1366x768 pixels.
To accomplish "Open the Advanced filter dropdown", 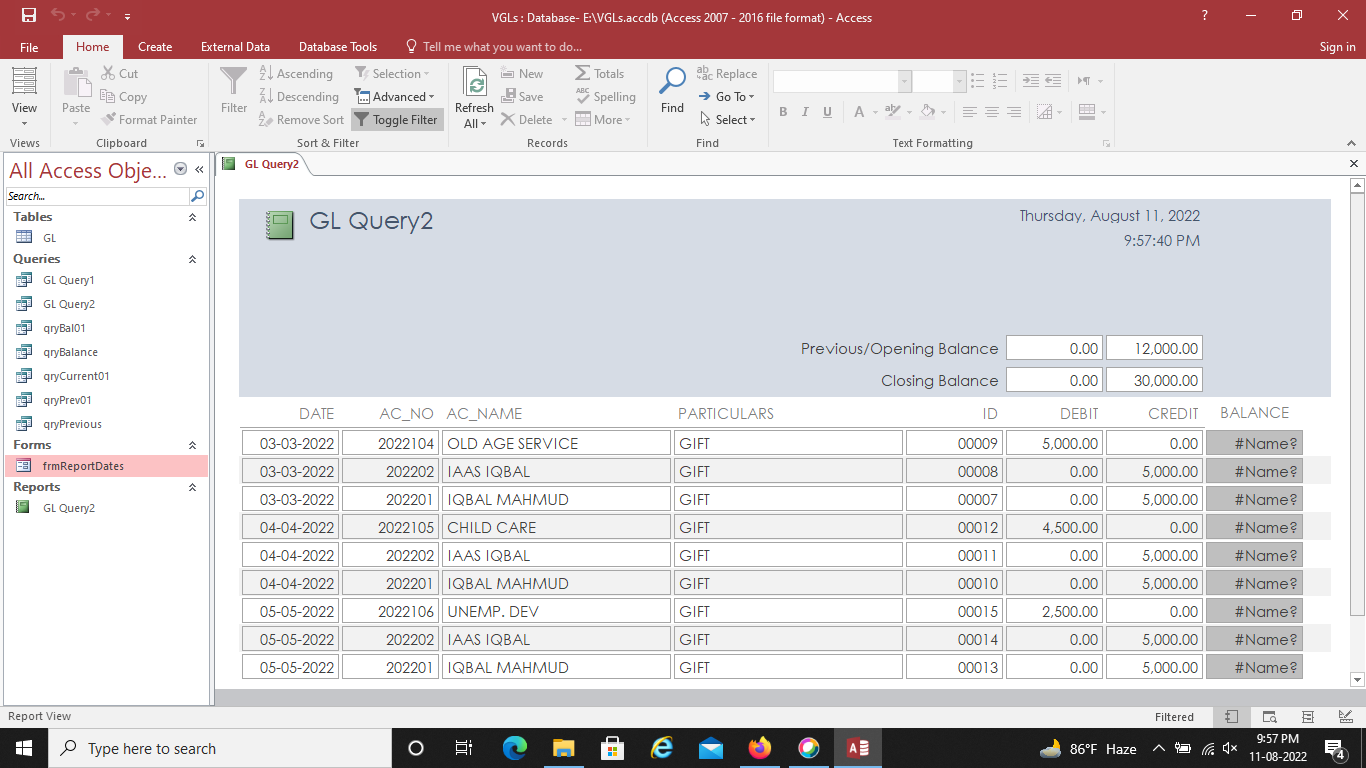I will coord(395,97).
